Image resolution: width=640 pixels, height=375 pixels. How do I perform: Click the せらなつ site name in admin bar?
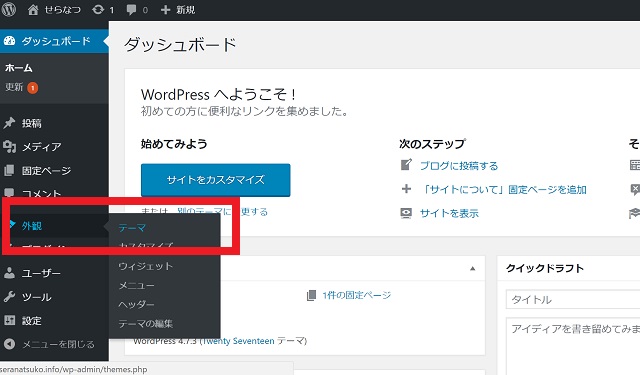(x=62, y=10)
